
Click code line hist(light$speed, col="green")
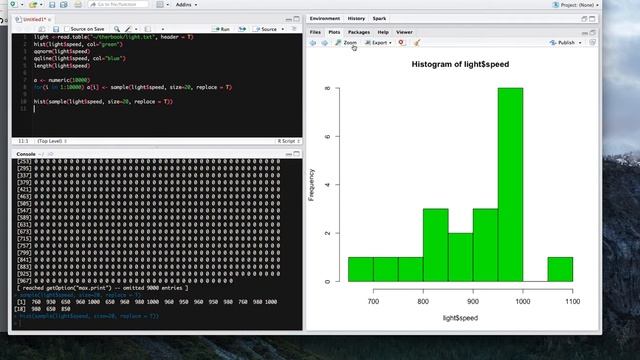point(78,44)
